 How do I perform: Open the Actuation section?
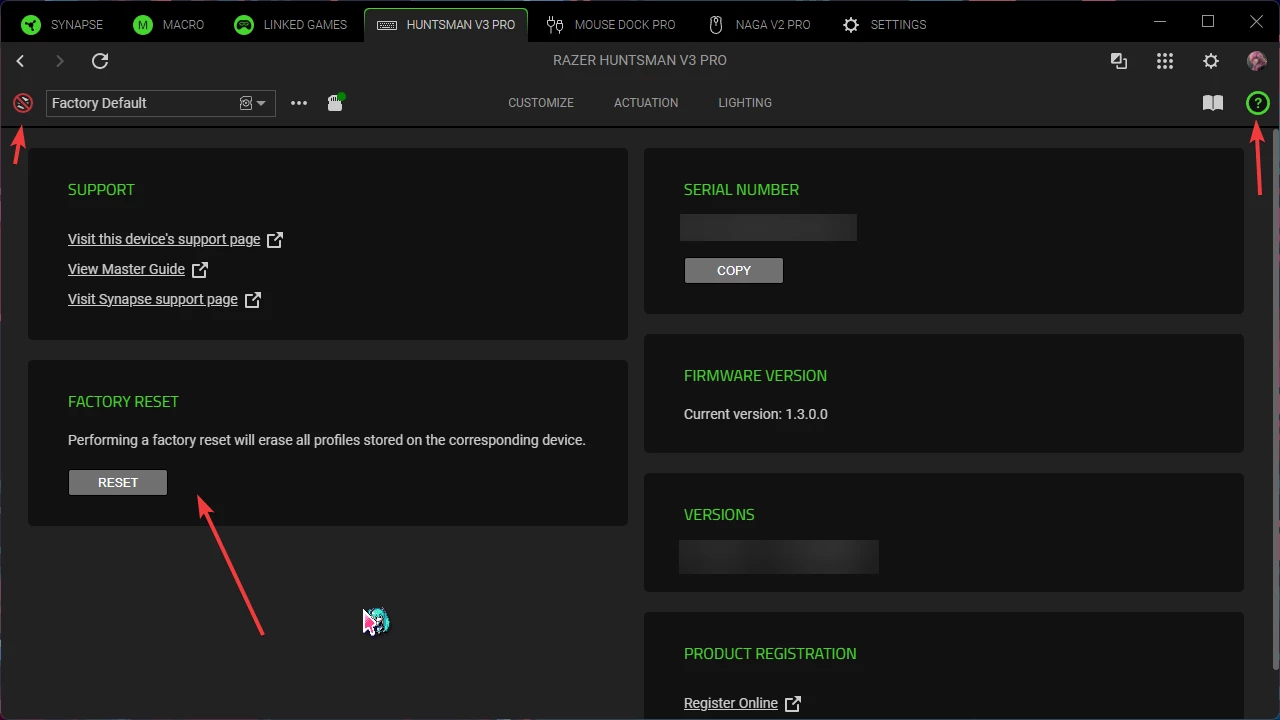coord(646,103)
